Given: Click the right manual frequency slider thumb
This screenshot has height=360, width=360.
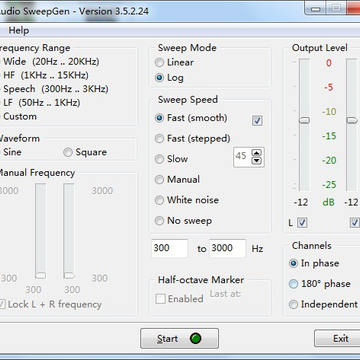Looking at the screenshot, I should pos(69,275).
